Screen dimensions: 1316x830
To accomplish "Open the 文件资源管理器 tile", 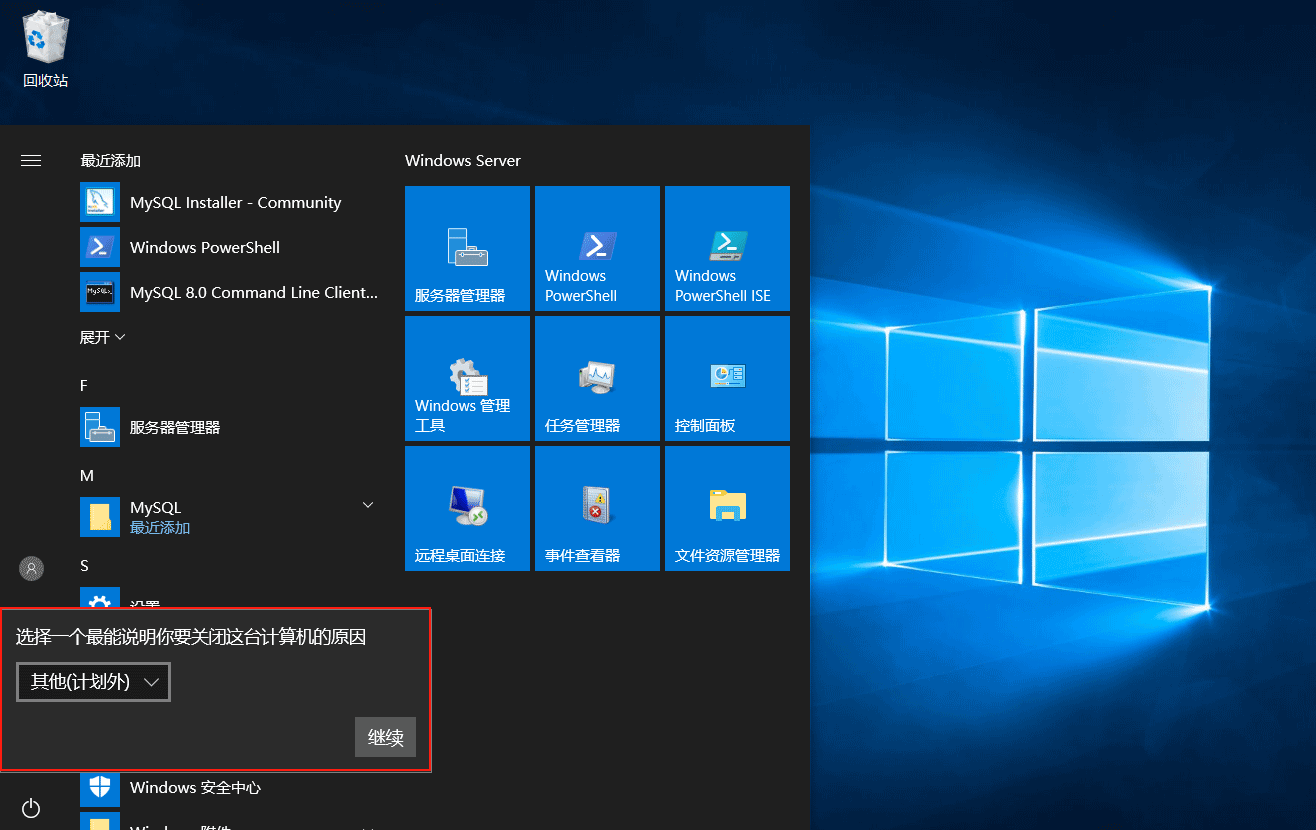I will tap(727, 508).
